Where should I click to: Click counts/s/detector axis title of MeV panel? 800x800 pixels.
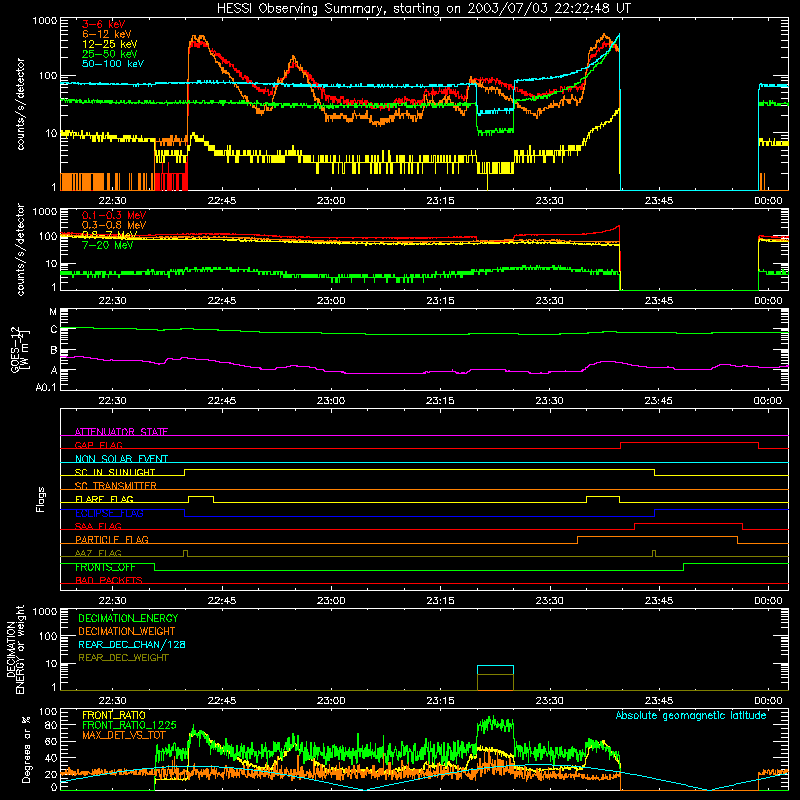coord(20,249)
